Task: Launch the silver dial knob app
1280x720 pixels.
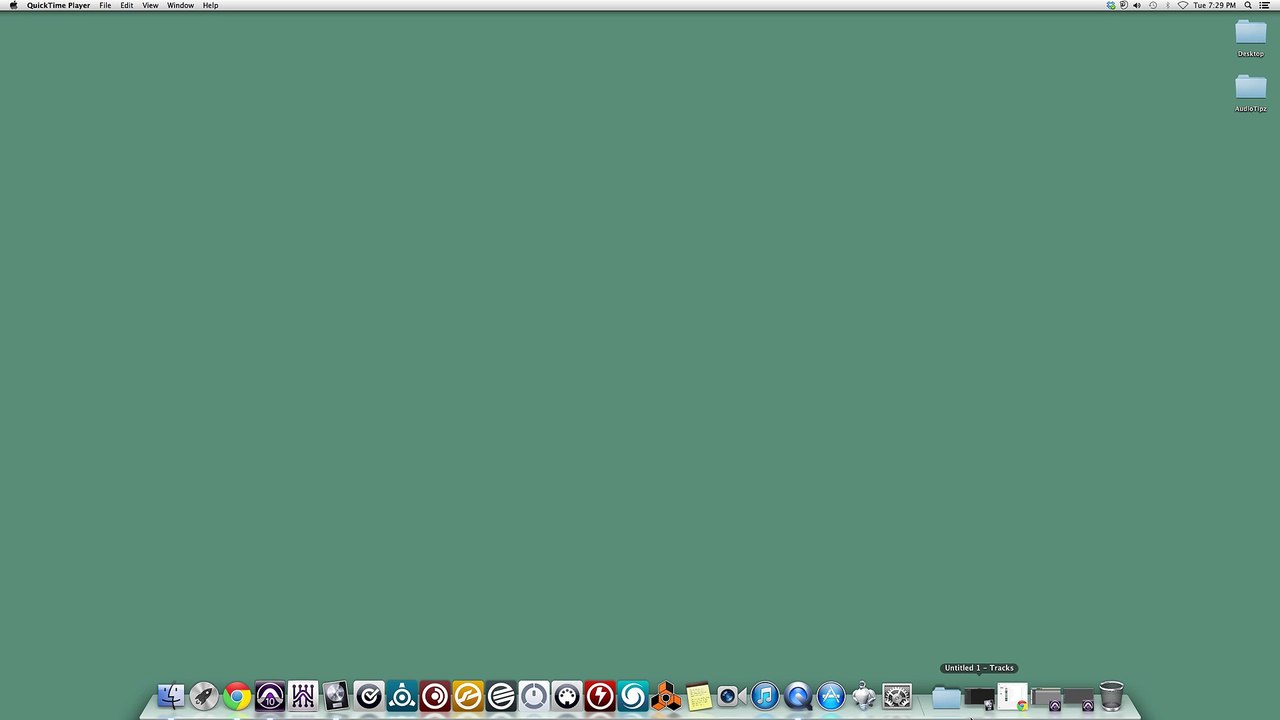Action: 534,695
